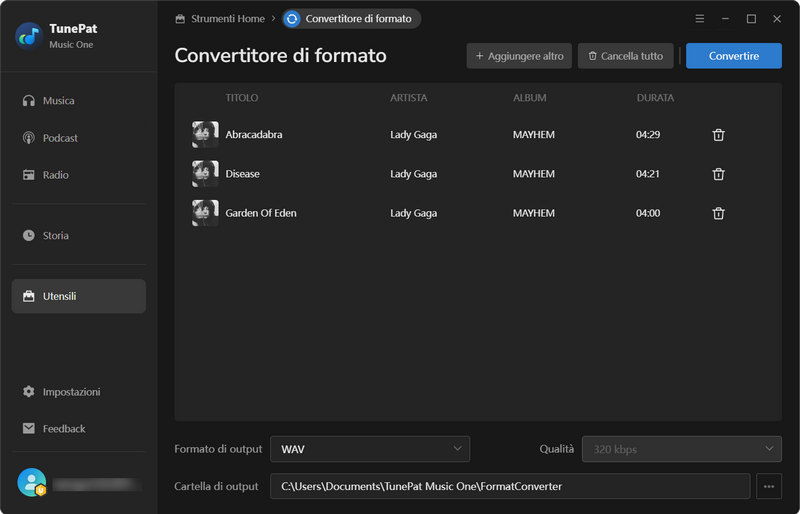Click the Garden Of Eden album thumbnail
800x514 pixels.
[x=205, y=213]
